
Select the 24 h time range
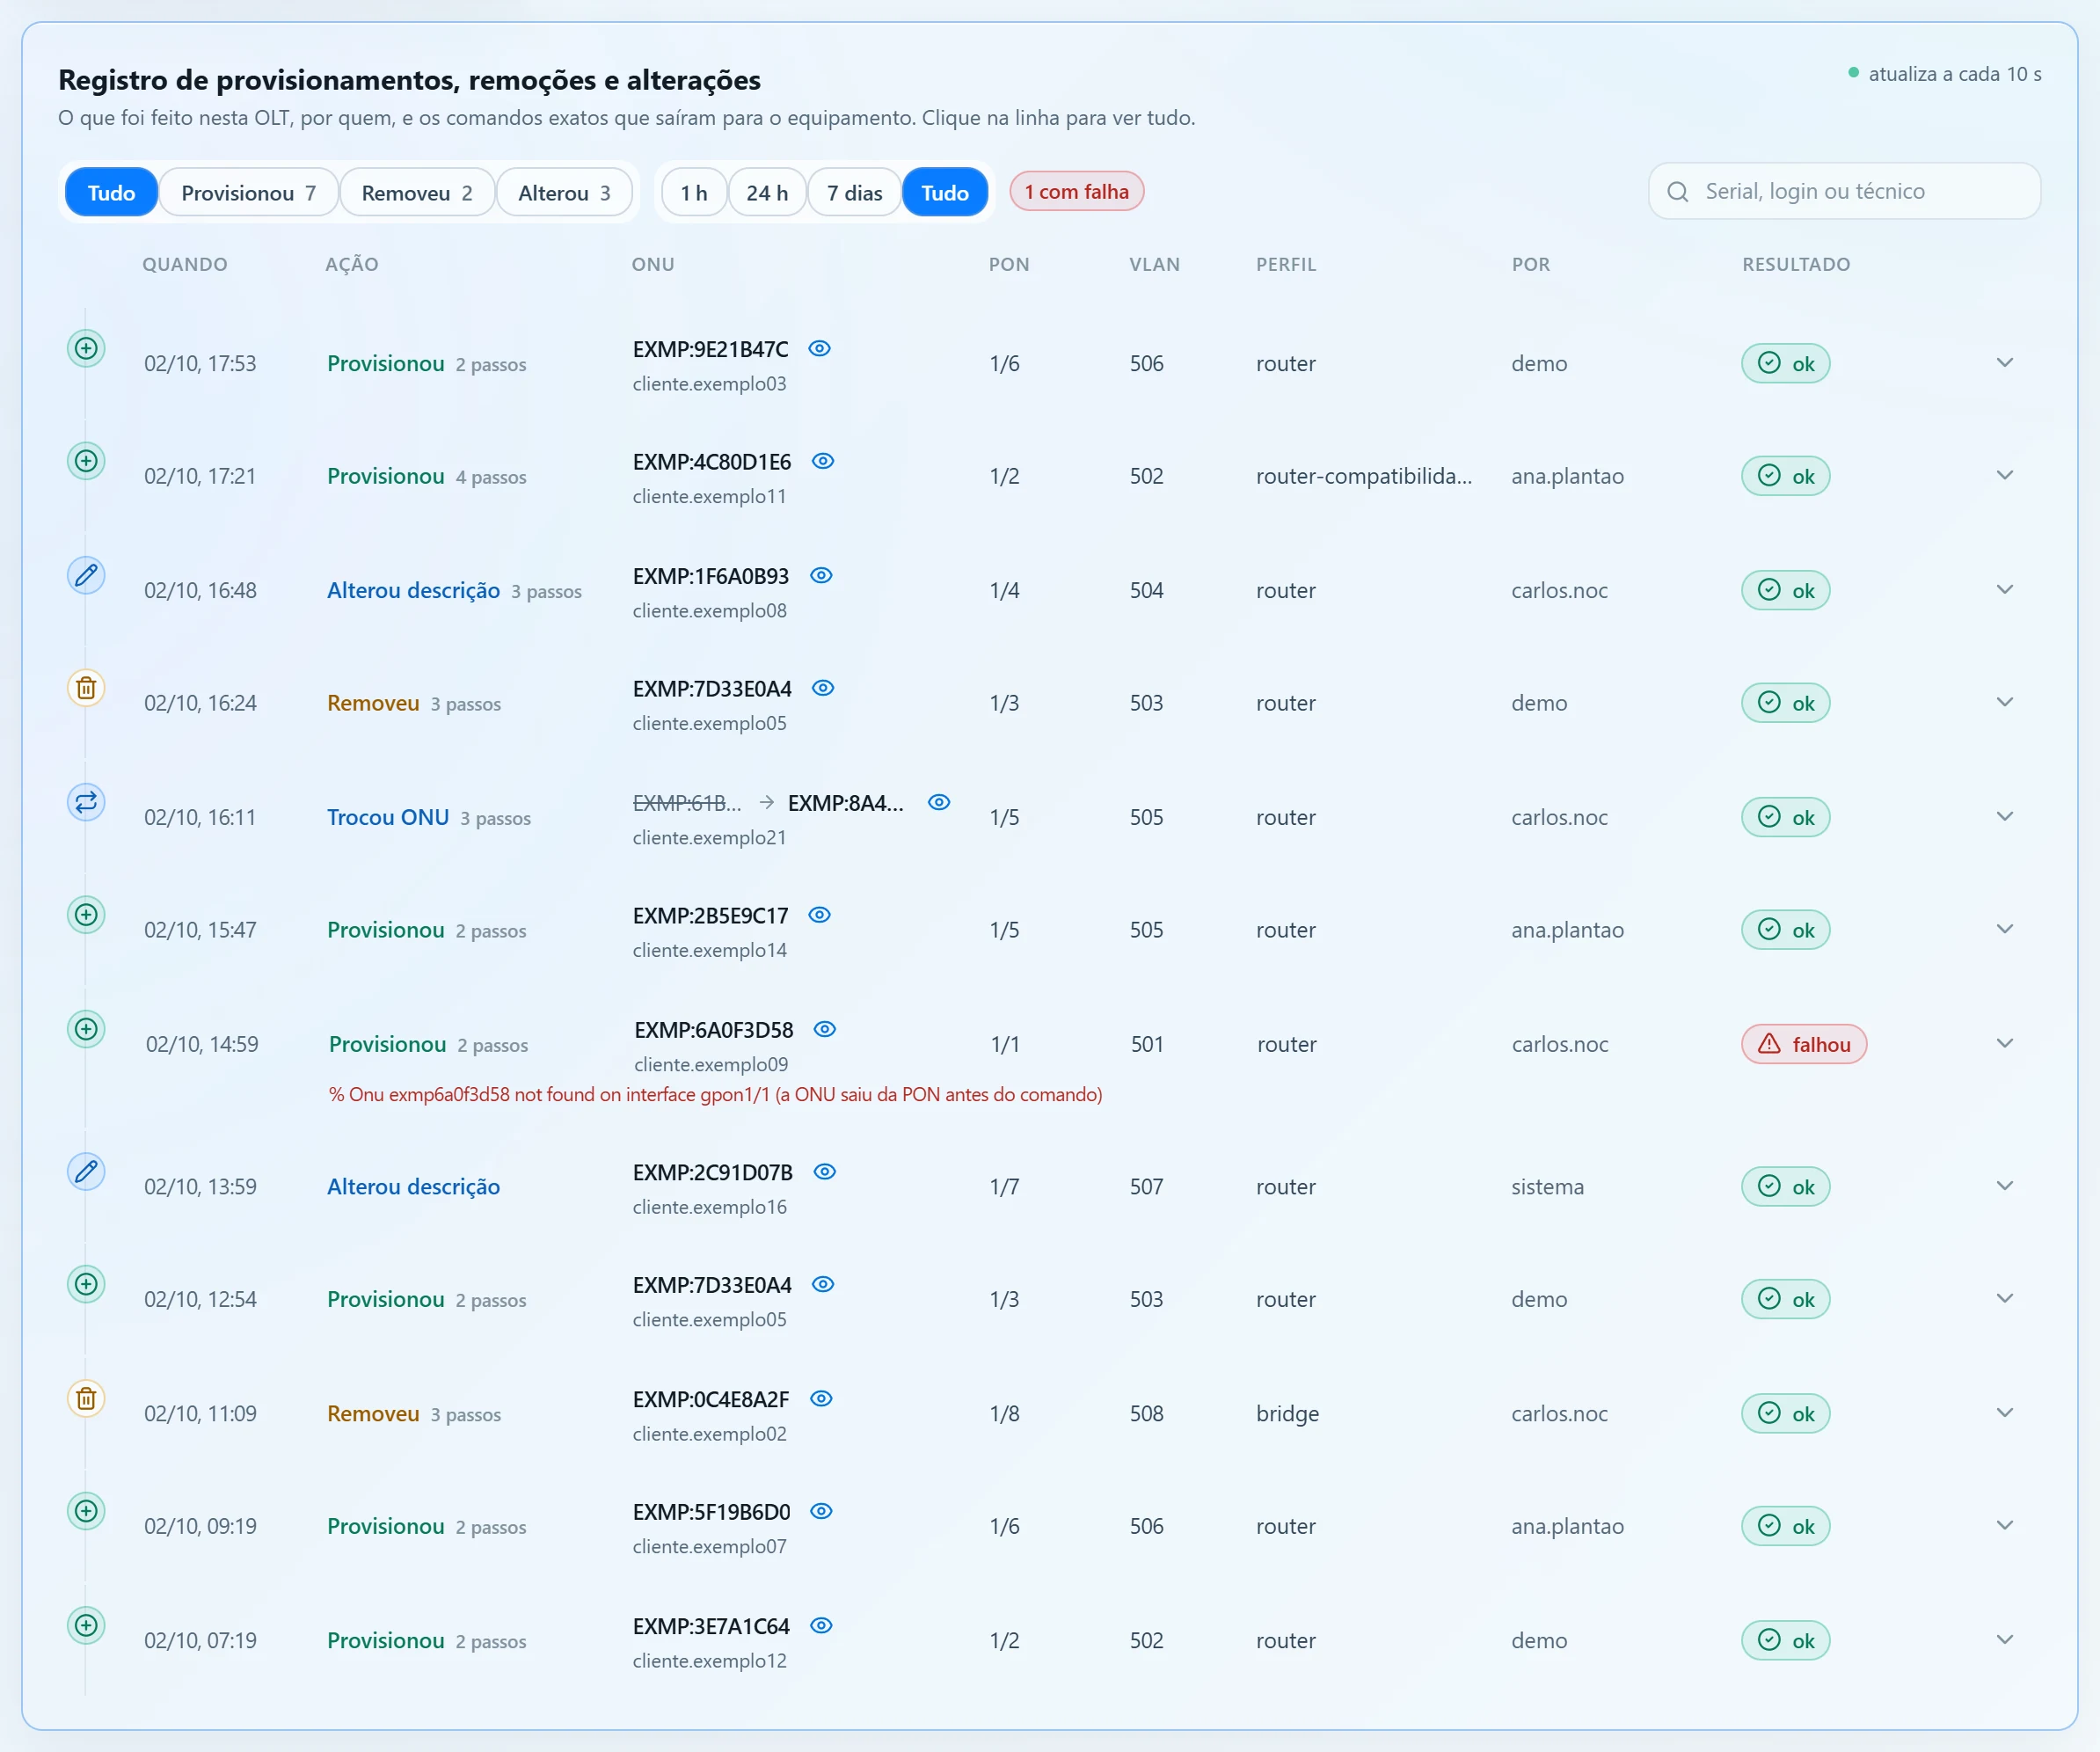click(x=767, y=192)
